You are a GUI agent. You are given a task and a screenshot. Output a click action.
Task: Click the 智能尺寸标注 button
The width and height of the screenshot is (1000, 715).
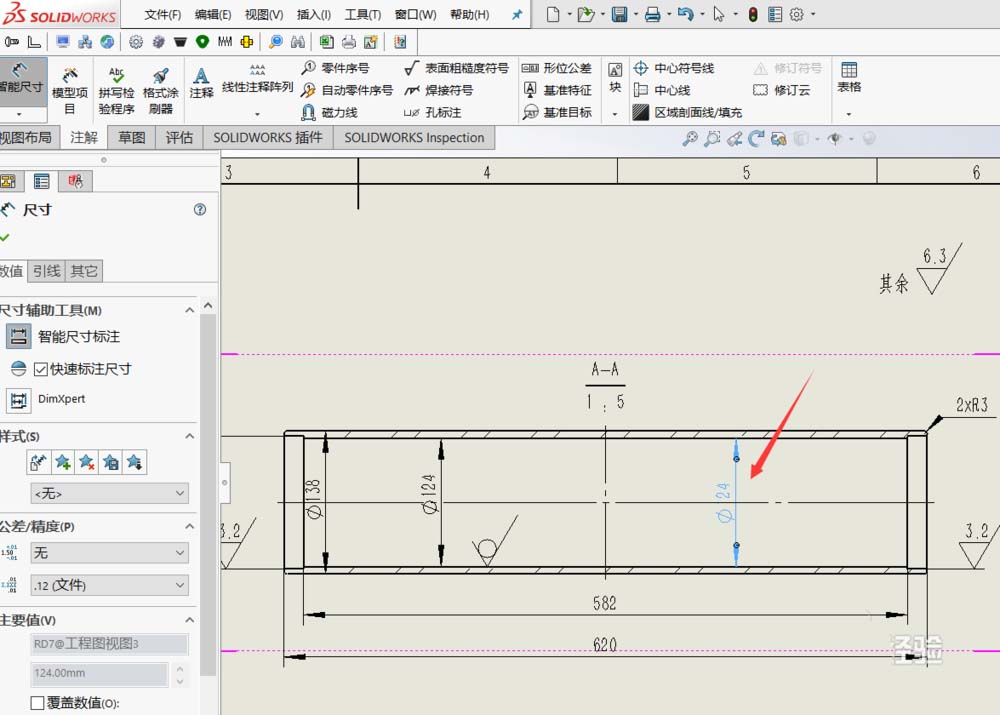[18, 336]
